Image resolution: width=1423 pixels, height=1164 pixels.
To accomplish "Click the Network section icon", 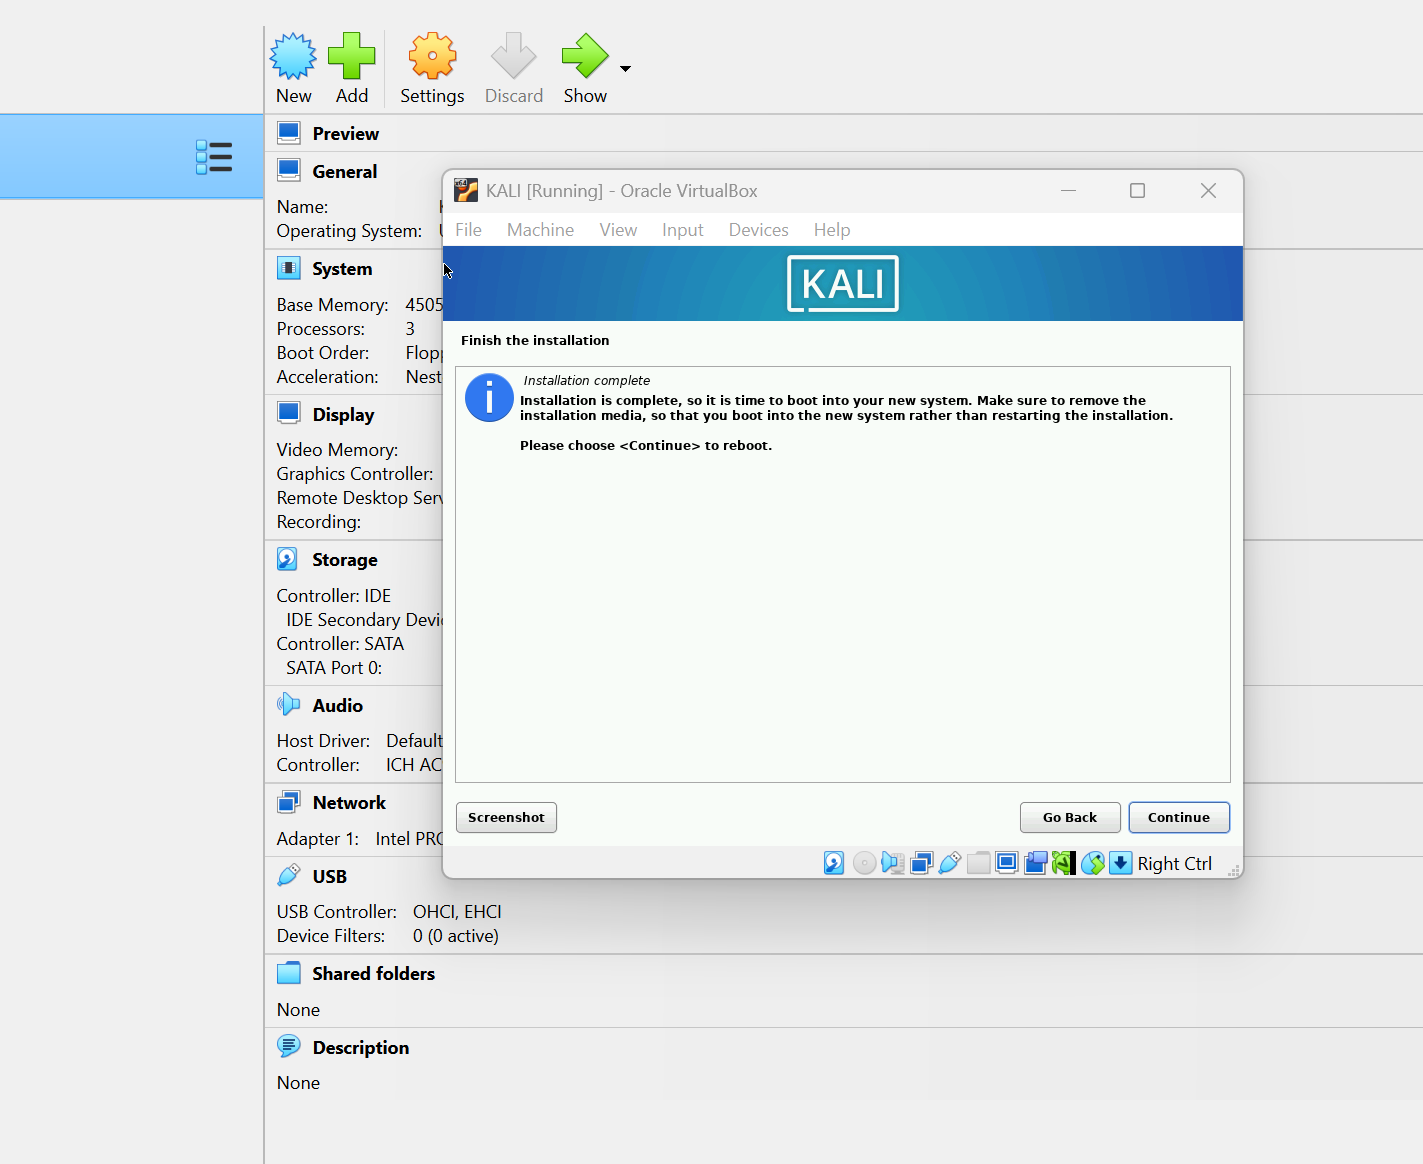I will pyautogui.click(x=289, y=802).
